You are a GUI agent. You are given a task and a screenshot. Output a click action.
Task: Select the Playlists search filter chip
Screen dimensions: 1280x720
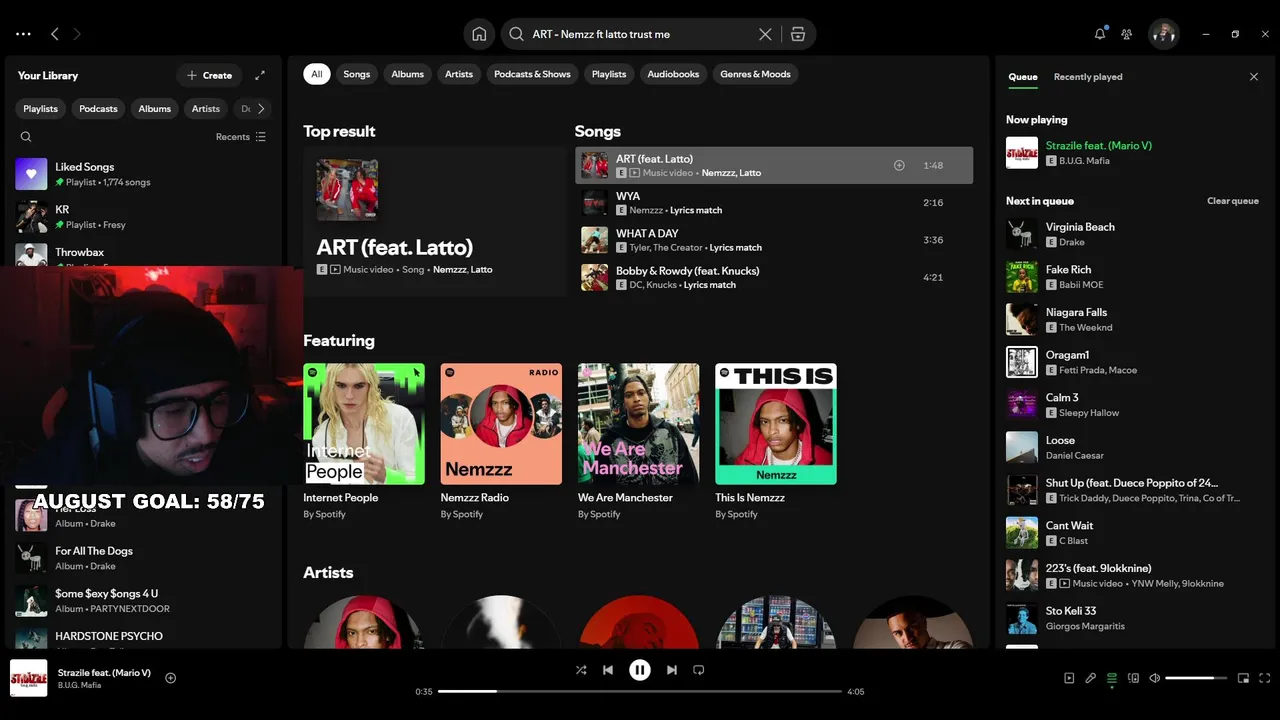pyautogui.click(x=609, y=74)
